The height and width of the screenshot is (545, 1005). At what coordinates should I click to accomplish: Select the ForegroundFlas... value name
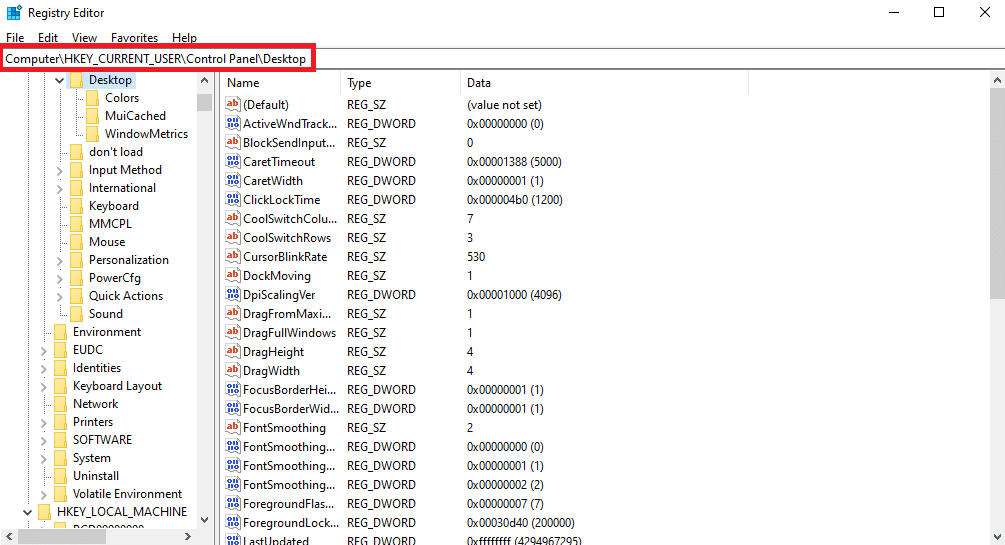(288, 504)
